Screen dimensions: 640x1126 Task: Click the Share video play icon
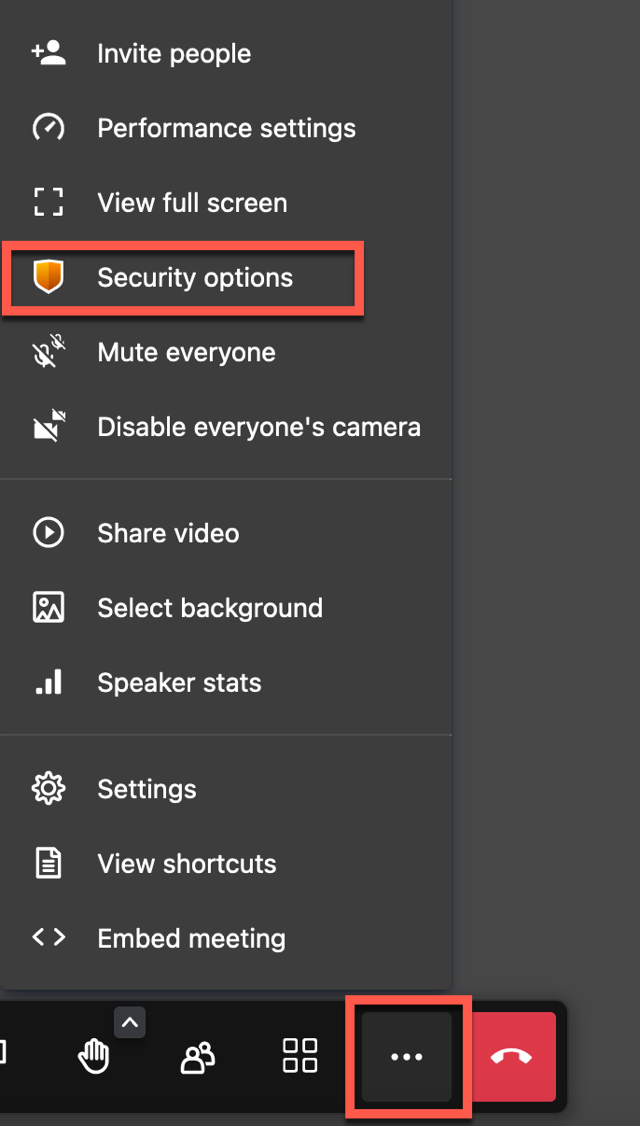pos(49,533)
